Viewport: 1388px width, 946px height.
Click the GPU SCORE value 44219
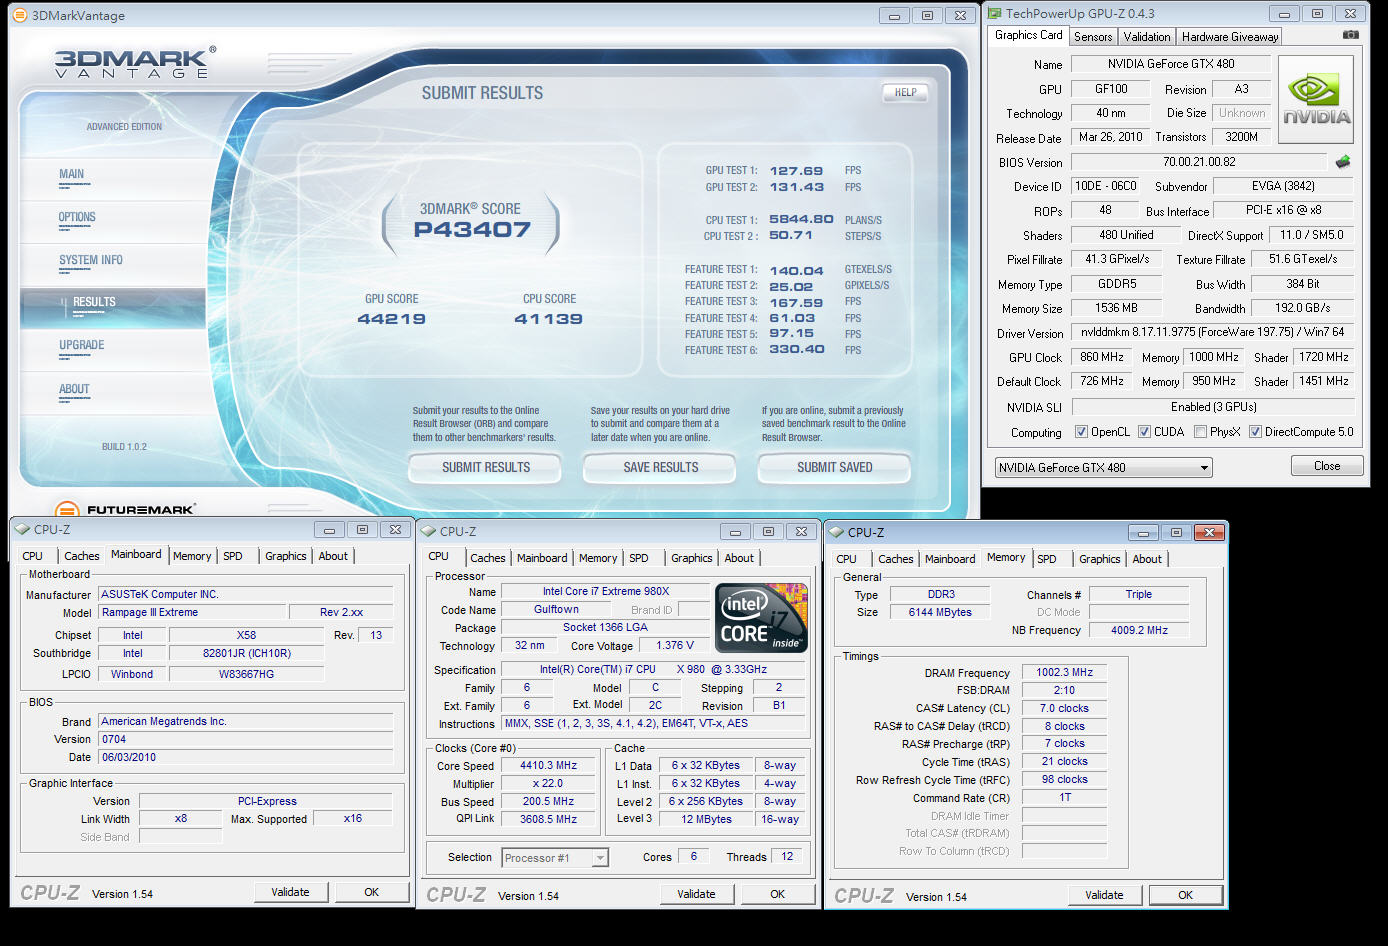click(x=391, y=319)
